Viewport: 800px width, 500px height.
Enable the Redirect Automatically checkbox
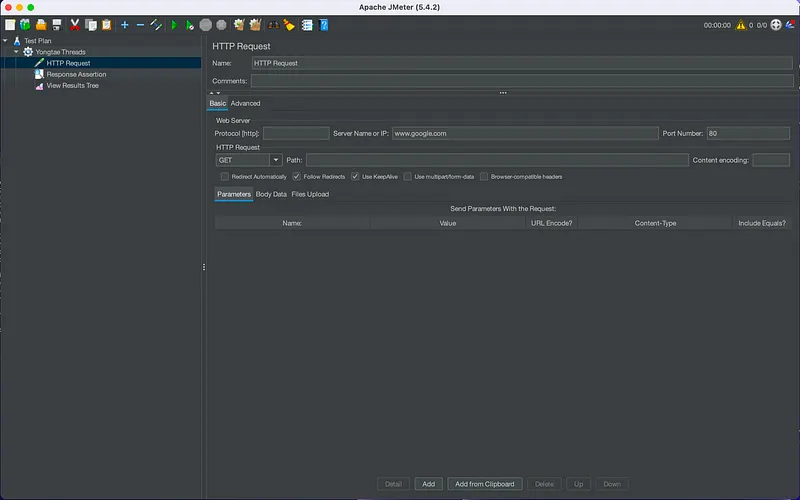click(x=224, y=176)
